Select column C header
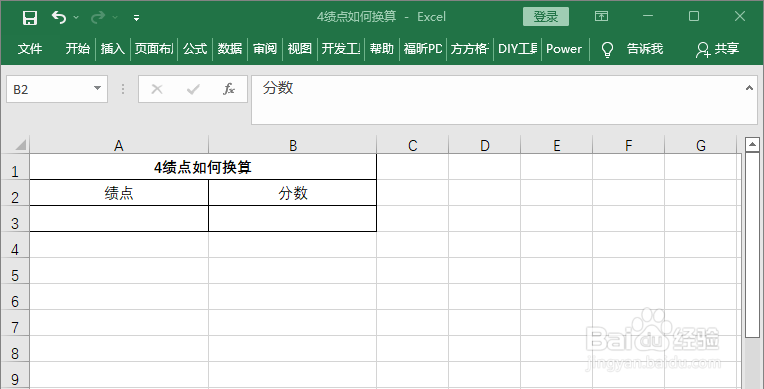This screenshot has width=764, height=389. point(413,145)
